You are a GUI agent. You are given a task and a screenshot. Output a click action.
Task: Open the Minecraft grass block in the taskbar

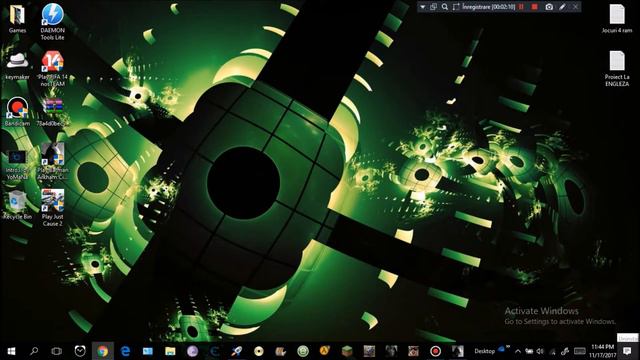pos(347,351)
